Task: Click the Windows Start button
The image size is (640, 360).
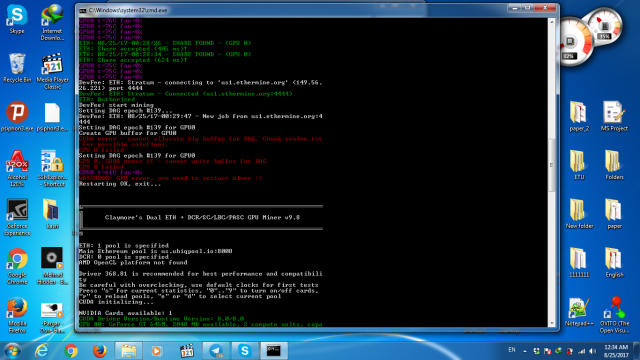Action: point(12,351)
